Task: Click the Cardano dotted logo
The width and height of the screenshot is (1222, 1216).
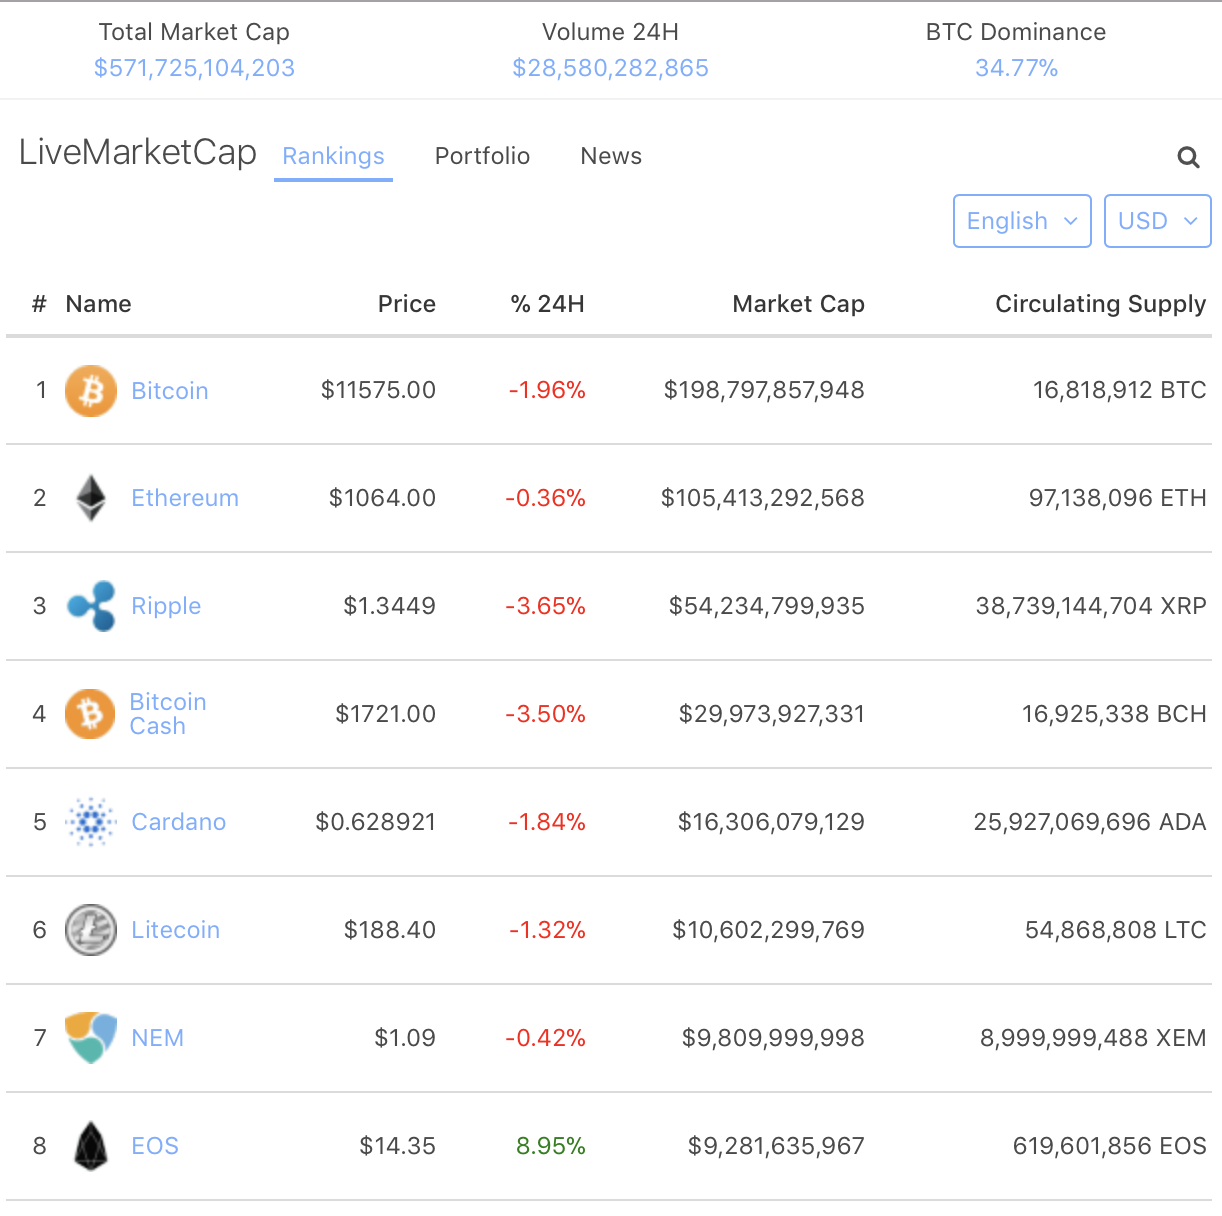Action: click(91, 822)
